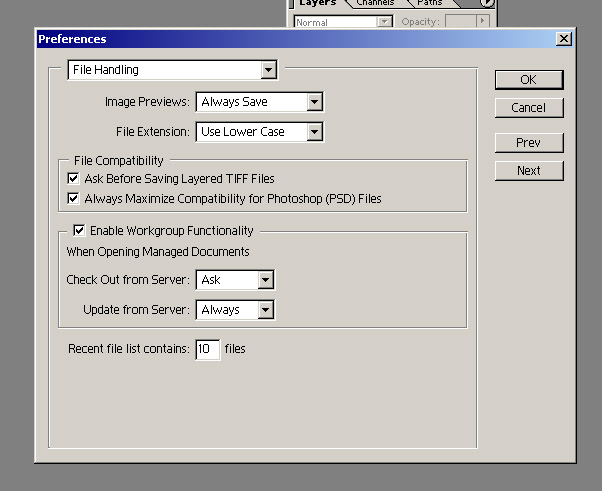
Task: Go to previous preferences with Prev
Action: click(x=529, y=143)
